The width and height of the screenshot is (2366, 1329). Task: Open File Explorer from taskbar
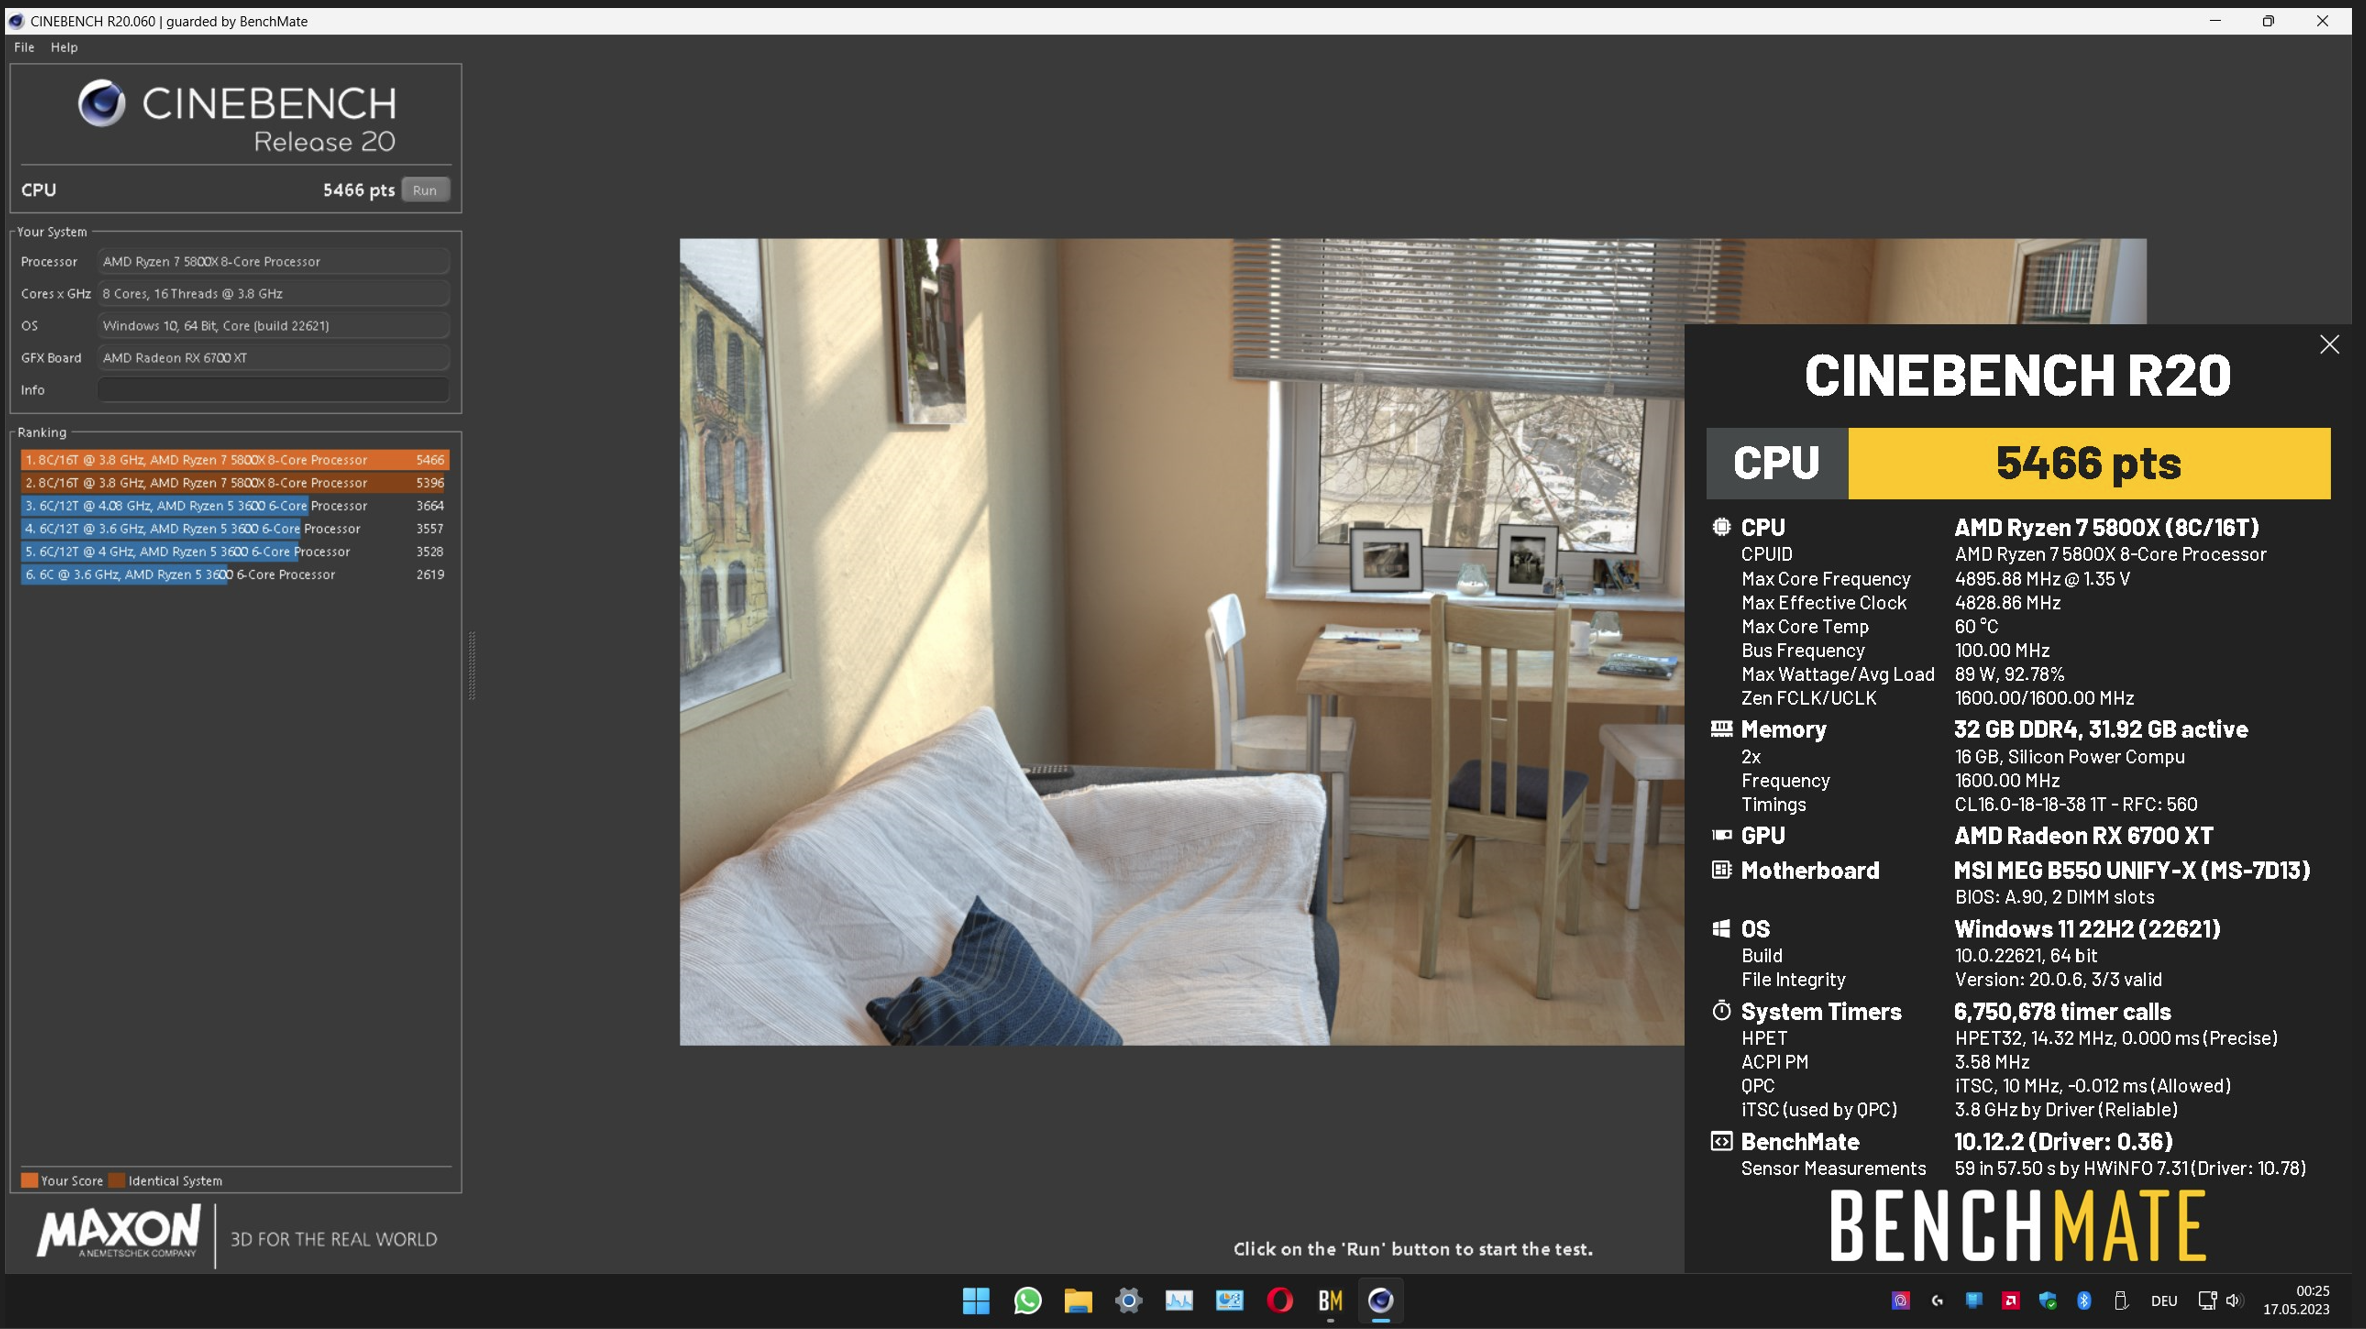(1077, 1300)
